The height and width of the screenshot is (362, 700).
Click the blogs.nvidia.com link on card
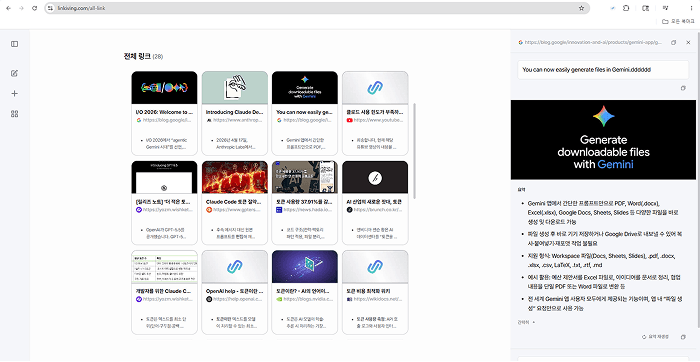click(x=308, y=299)
